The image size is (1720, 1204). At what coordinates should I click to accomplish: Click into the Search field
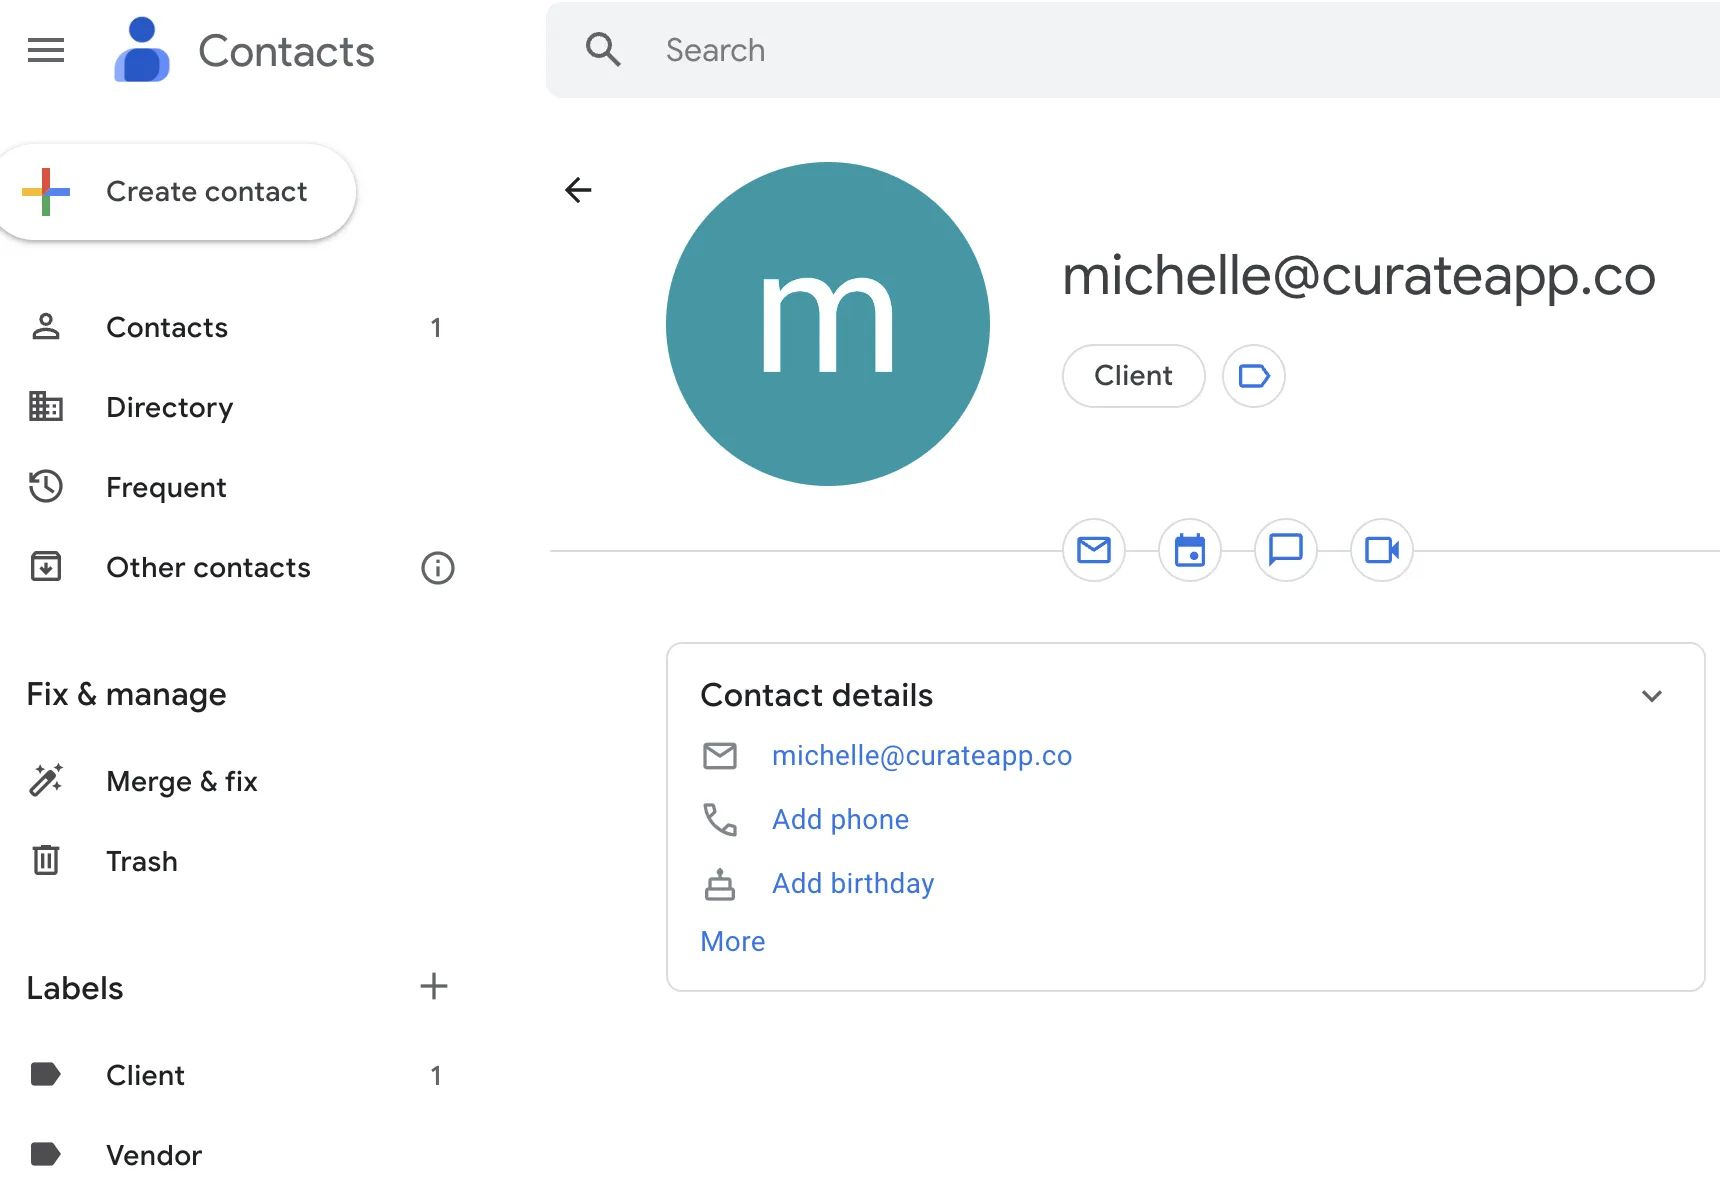click(x=1100, y=50)
